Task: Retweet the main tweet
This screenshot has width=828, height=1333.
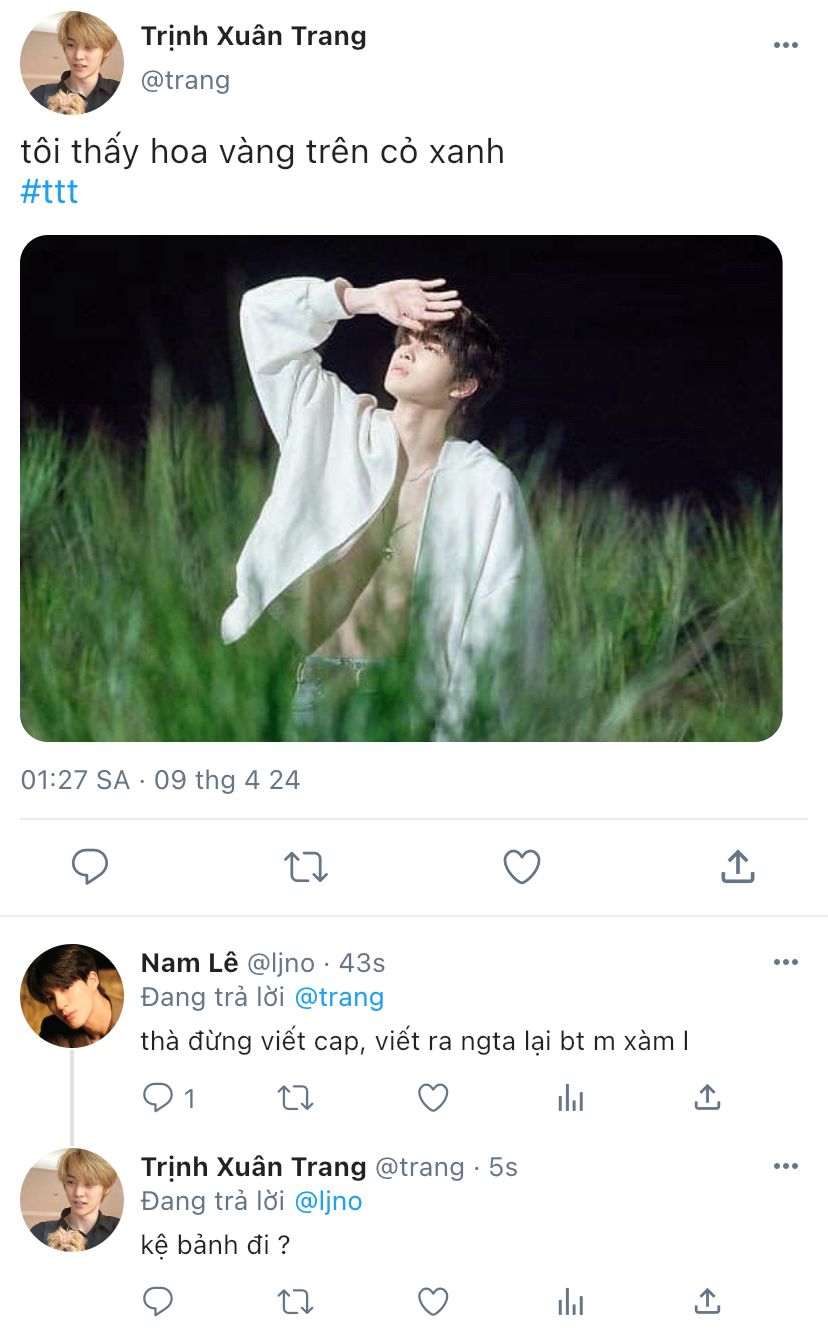Action: point(306,866)
